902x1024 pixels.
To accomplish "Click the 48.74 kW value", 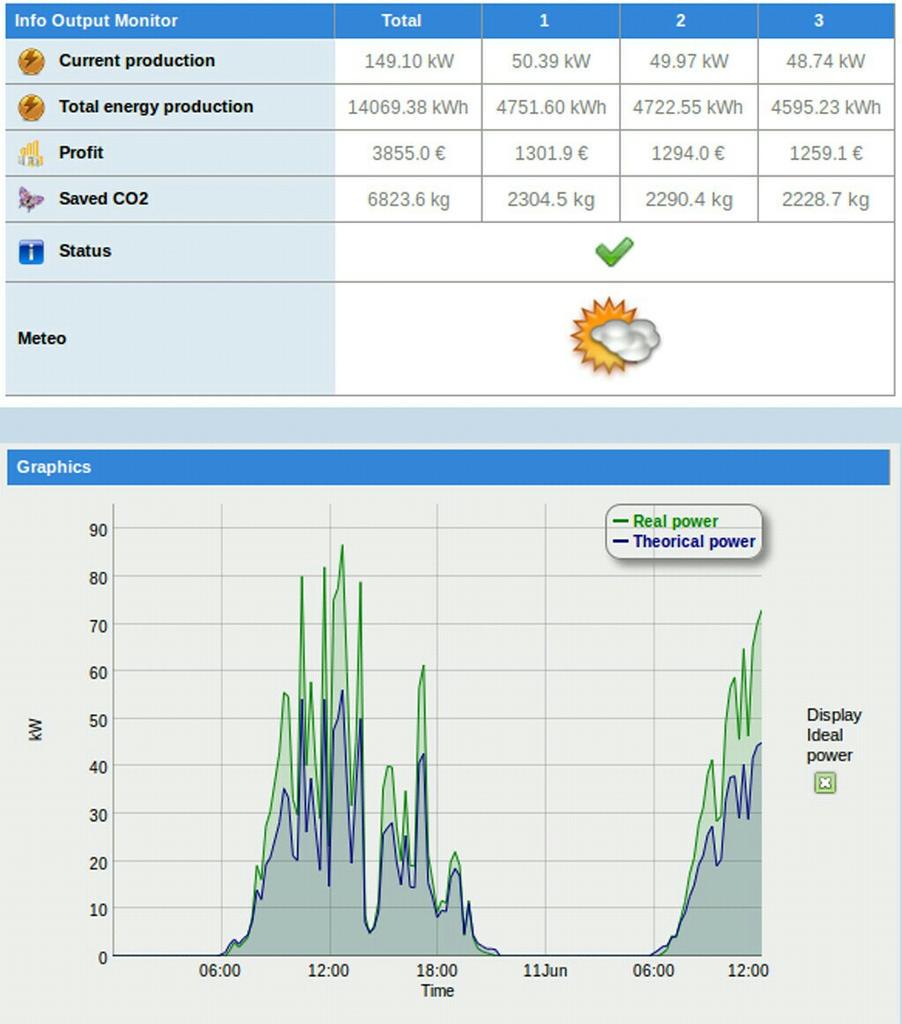I will click(x=826, y=61).
